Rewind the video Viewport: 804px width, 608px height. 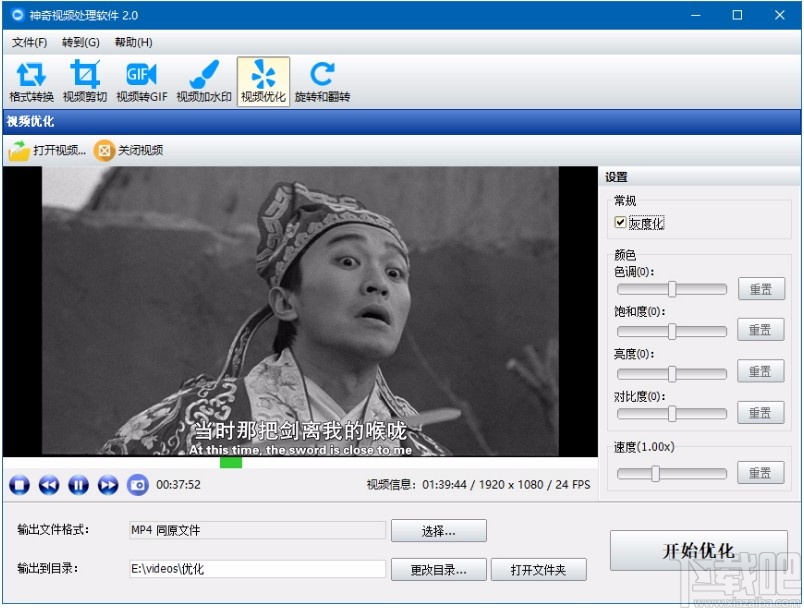tap(49, 484)
